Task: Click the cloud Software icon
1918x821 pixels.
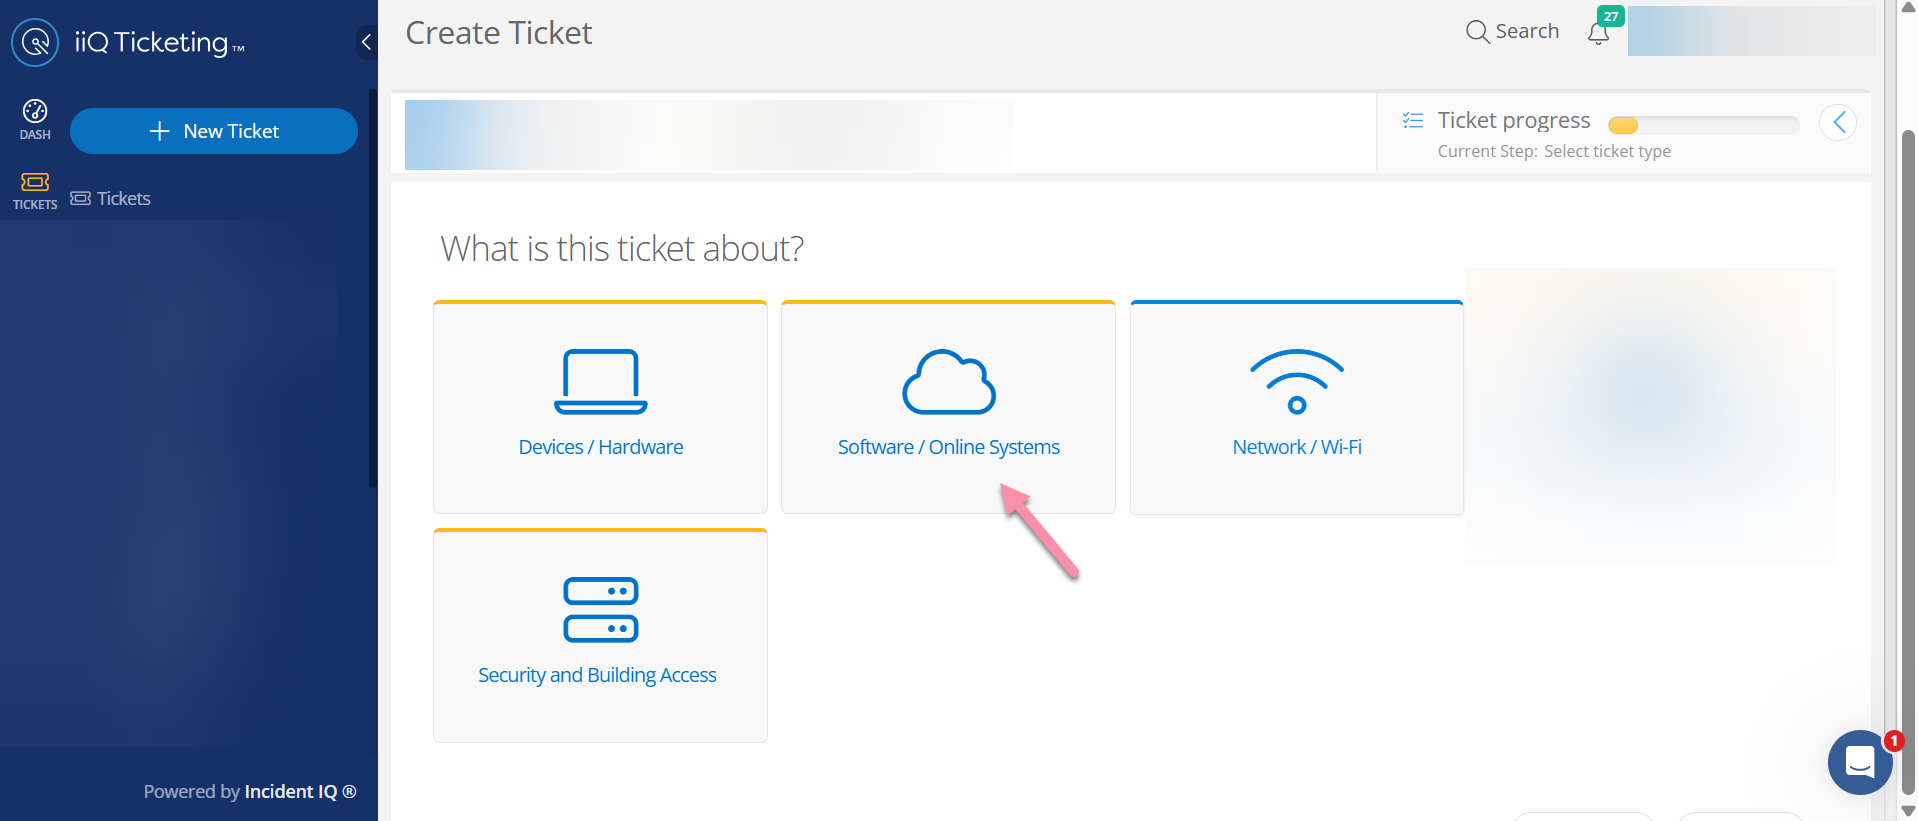Action: coord(948,381)
